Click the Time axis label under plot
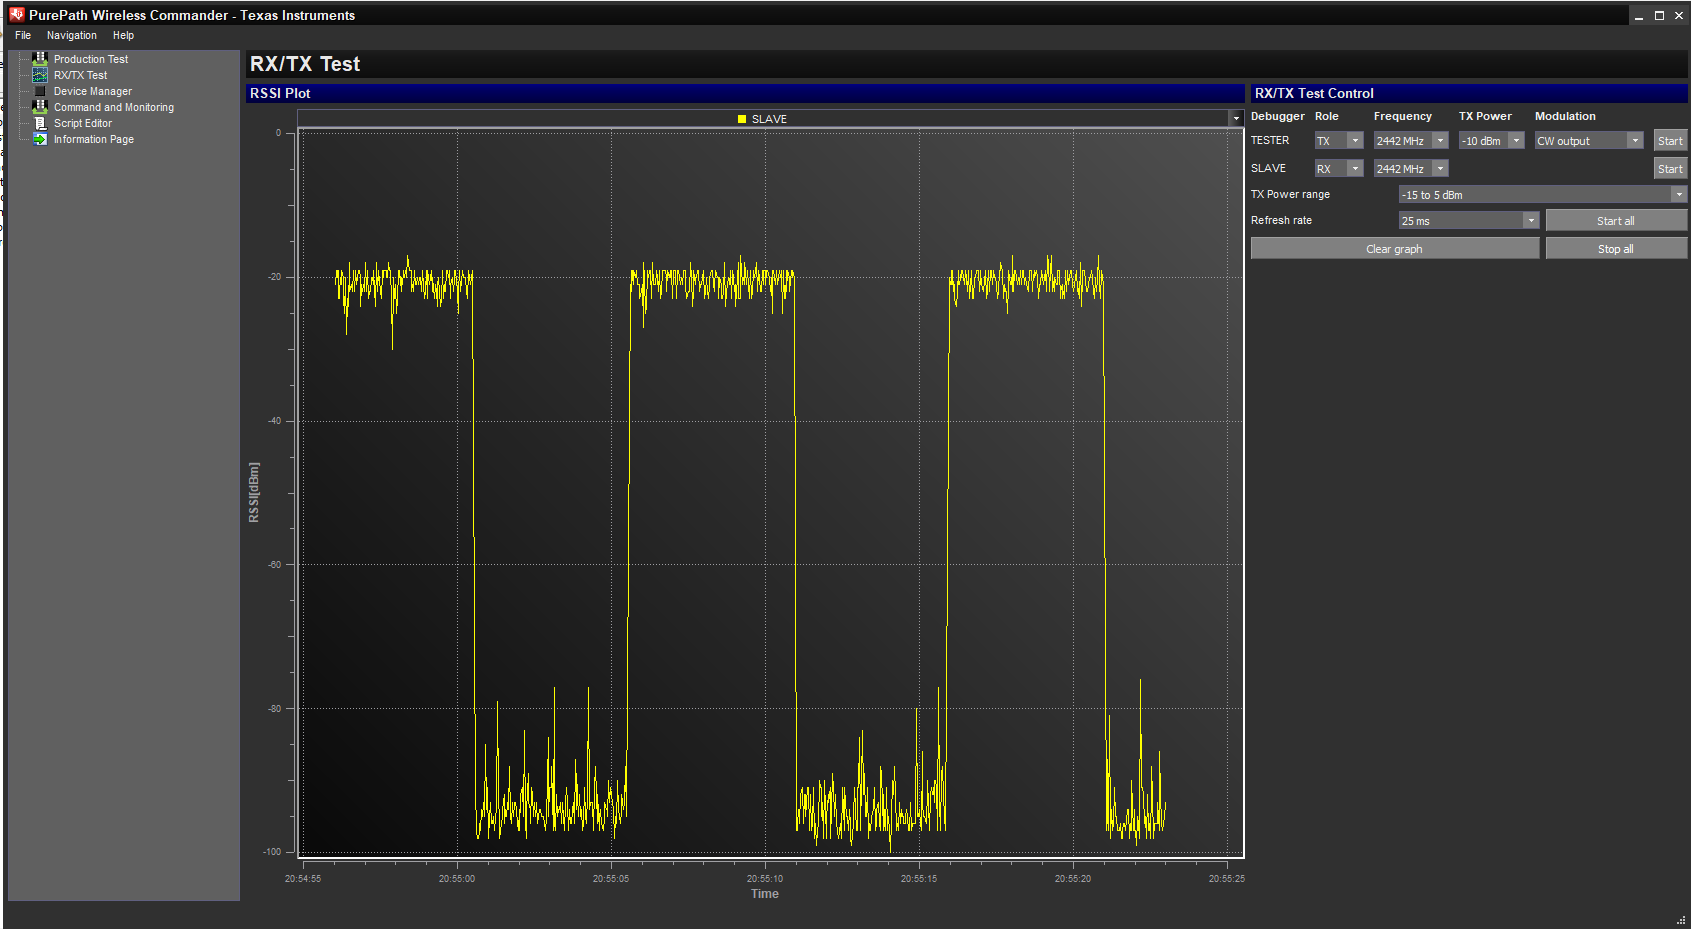1691x929 pixels. click(x=765, y=894)
